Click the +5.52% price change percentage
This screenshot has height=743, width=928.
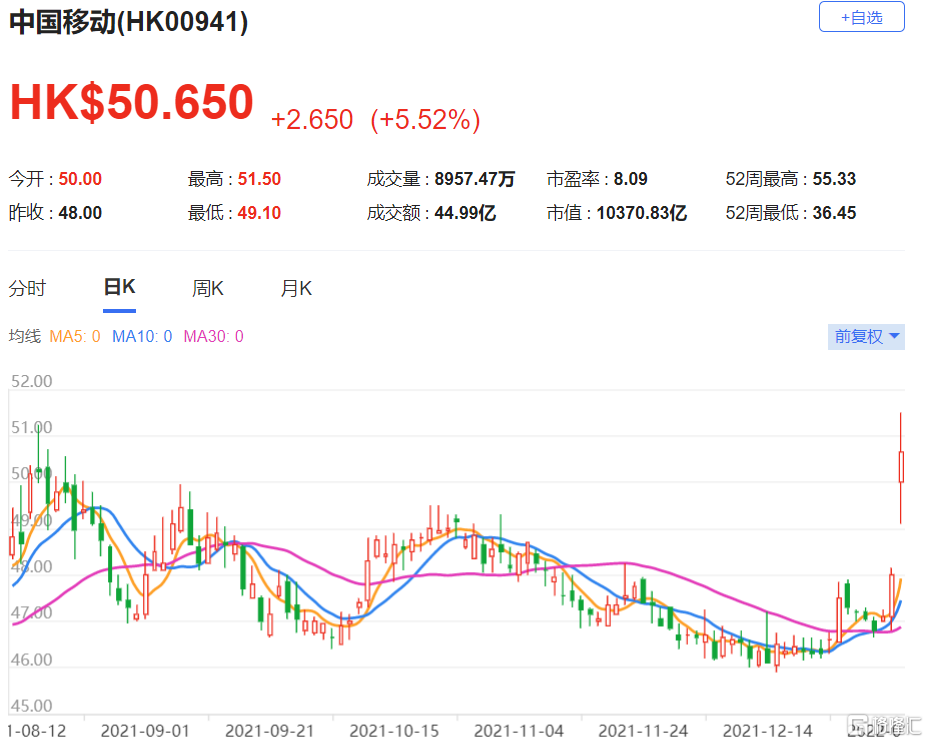[x=425, y=121]
